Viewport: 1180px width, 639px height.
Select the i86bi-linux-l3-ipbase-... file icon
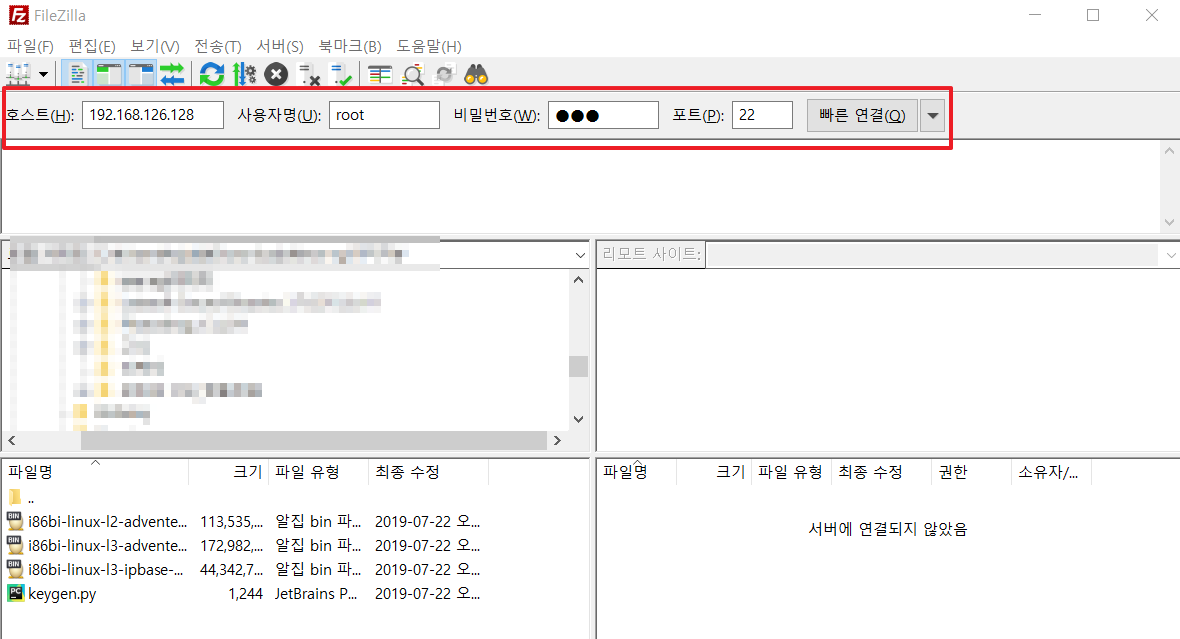pyautogui.click(x=15, y=569)
